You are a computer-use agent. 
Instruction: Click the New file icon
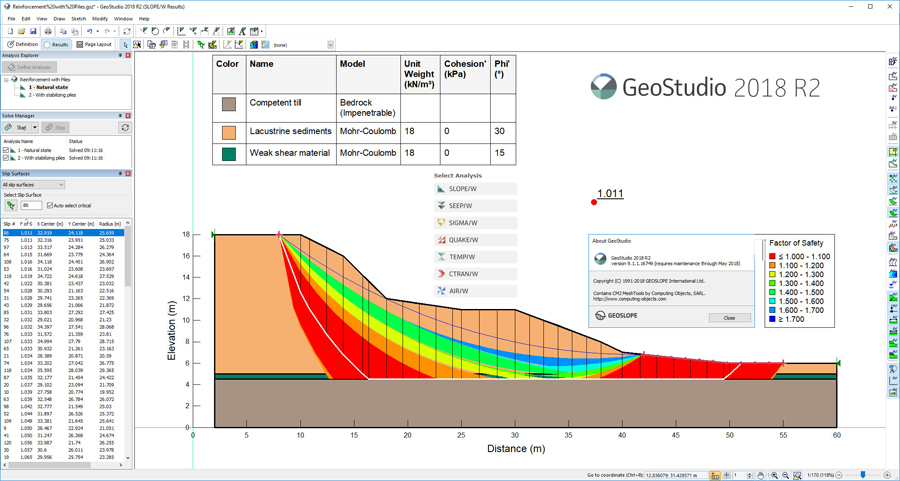tap(10, 31)
